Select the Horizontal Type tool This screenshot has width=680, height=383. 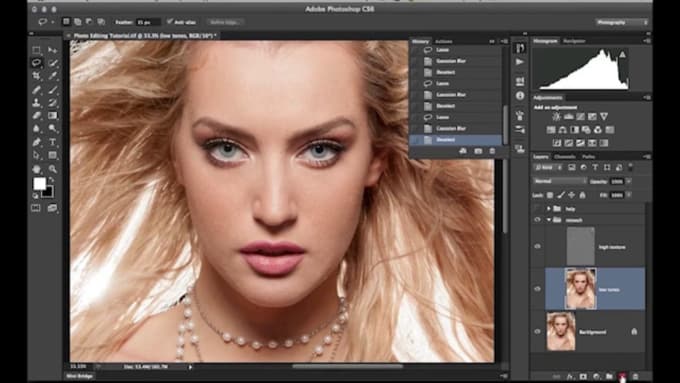[x=52, y=142]
